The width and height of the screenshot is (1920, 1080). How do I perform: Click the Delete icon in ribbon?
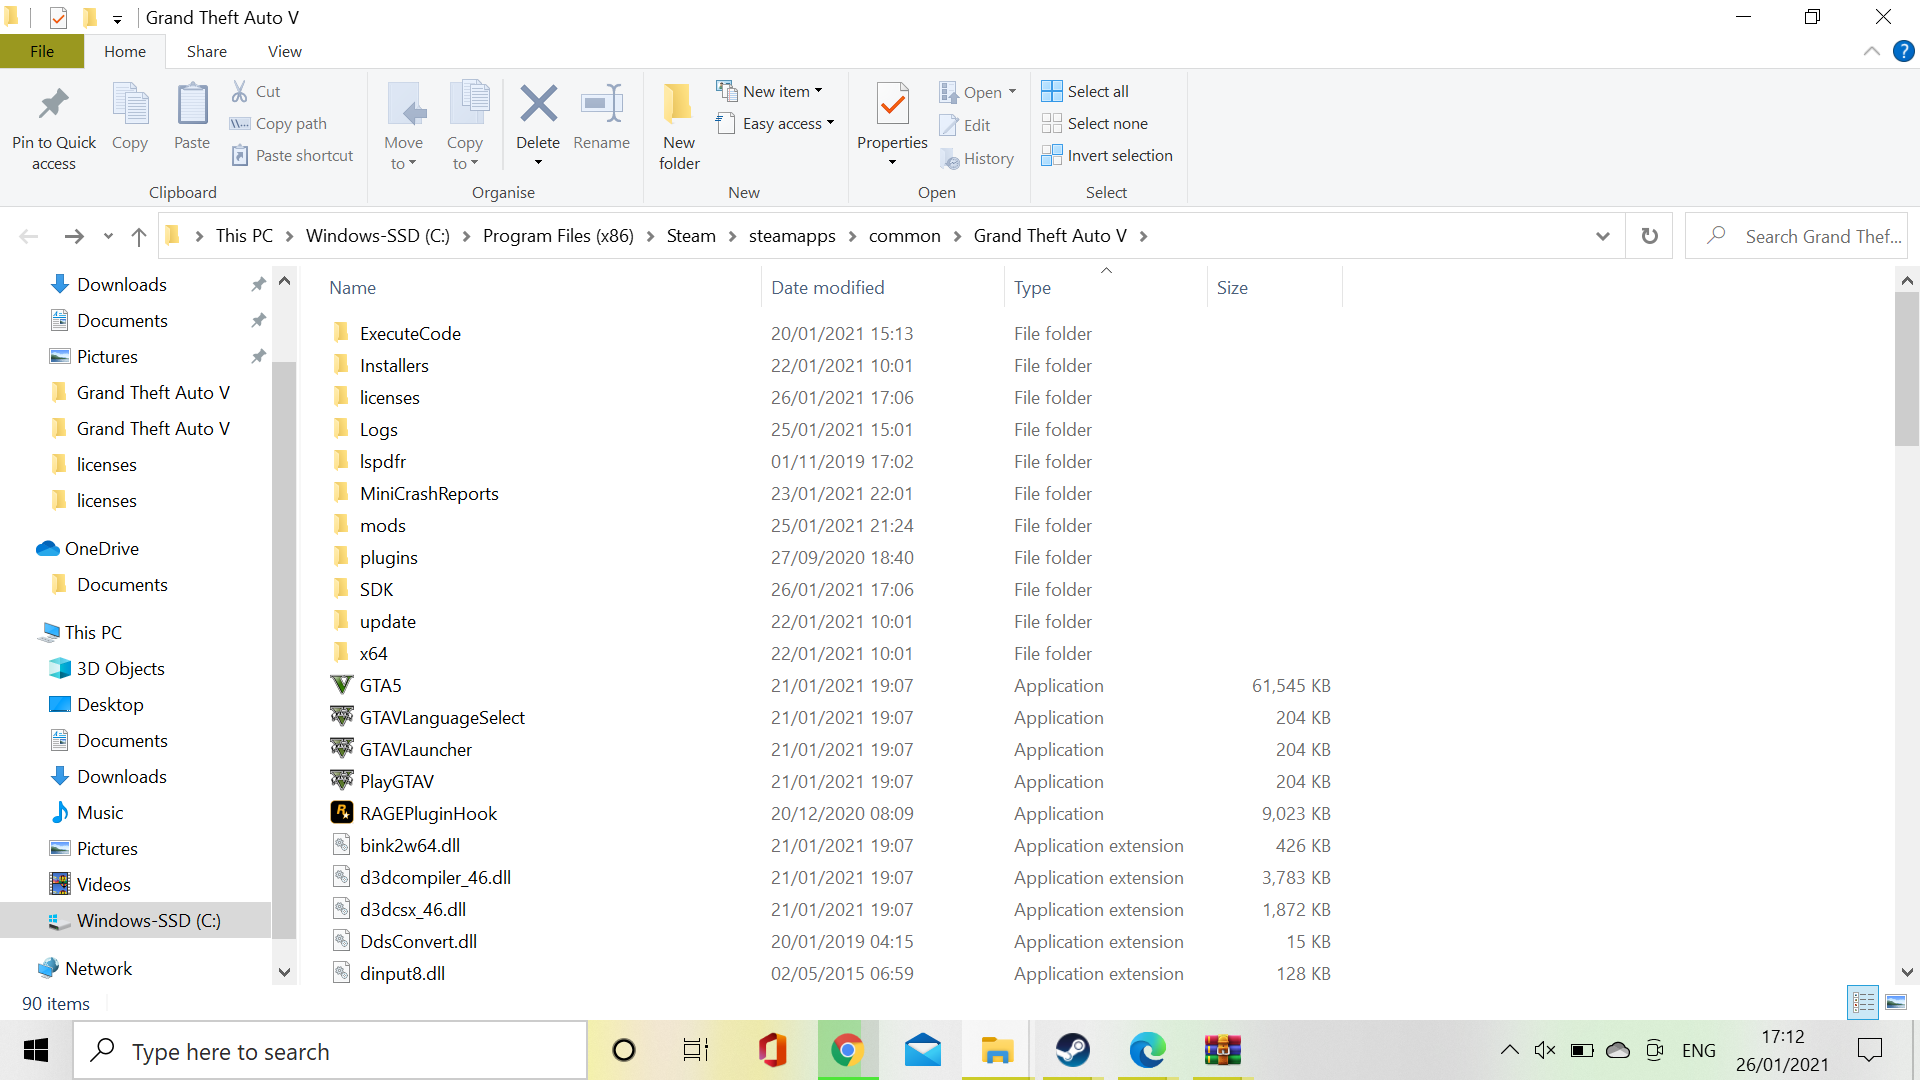[x=538, y=104]
